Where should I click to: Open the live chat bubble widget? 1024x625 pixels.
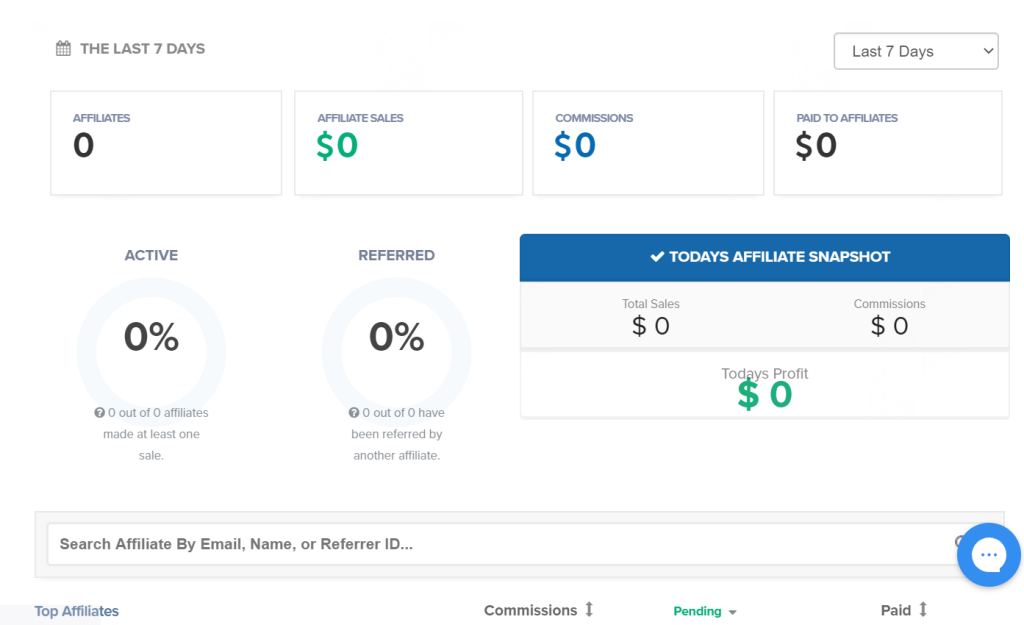pos(988,554)
